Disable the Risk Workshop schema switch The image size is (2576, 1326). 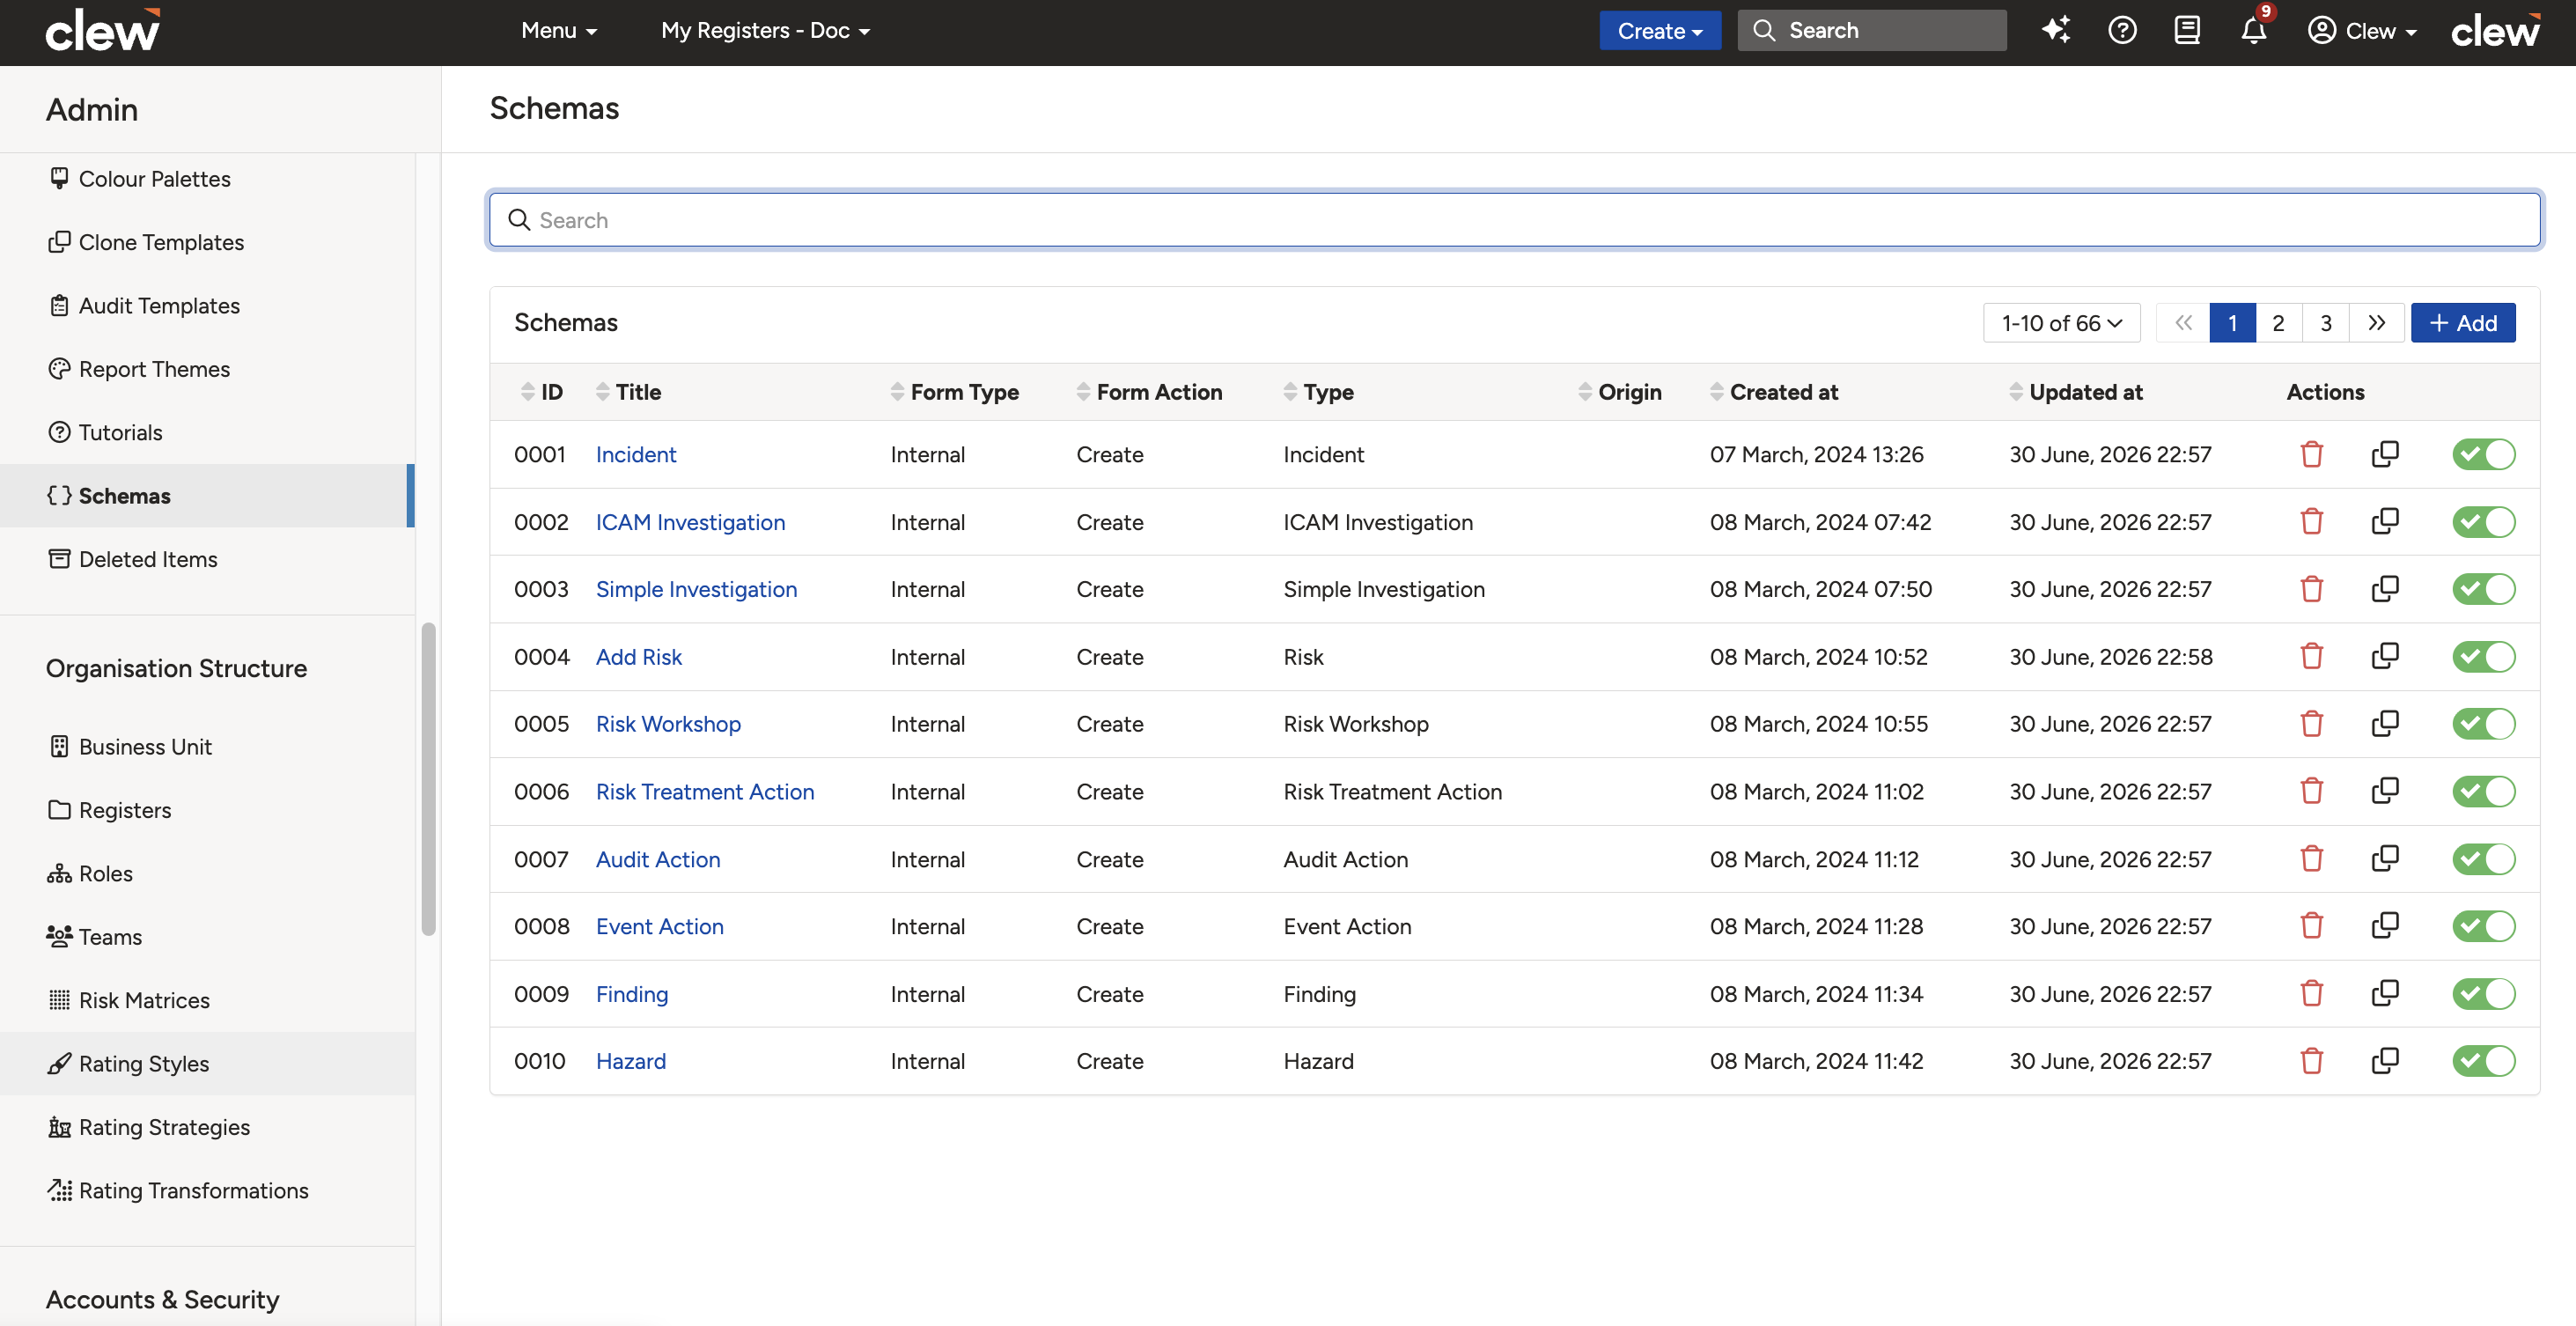(x=2483, y=724)
